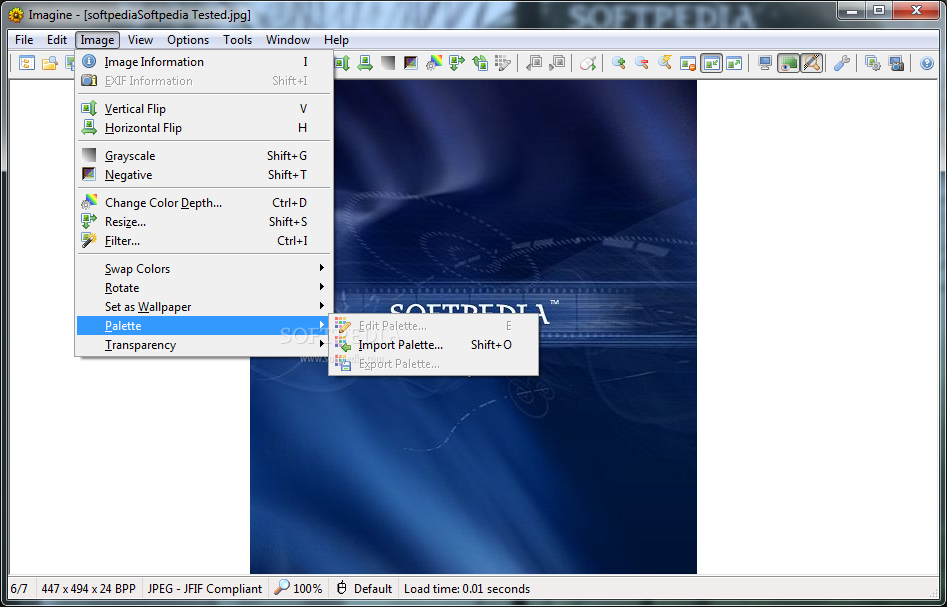Click the highlighted Palette submenu entry
The image size is (947, 607).
pyautogui.click(x=204, y=326)
